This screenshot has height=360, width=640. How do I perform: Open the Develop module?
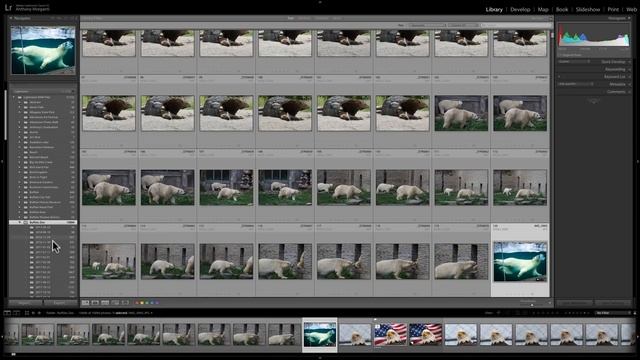point(520,9)
